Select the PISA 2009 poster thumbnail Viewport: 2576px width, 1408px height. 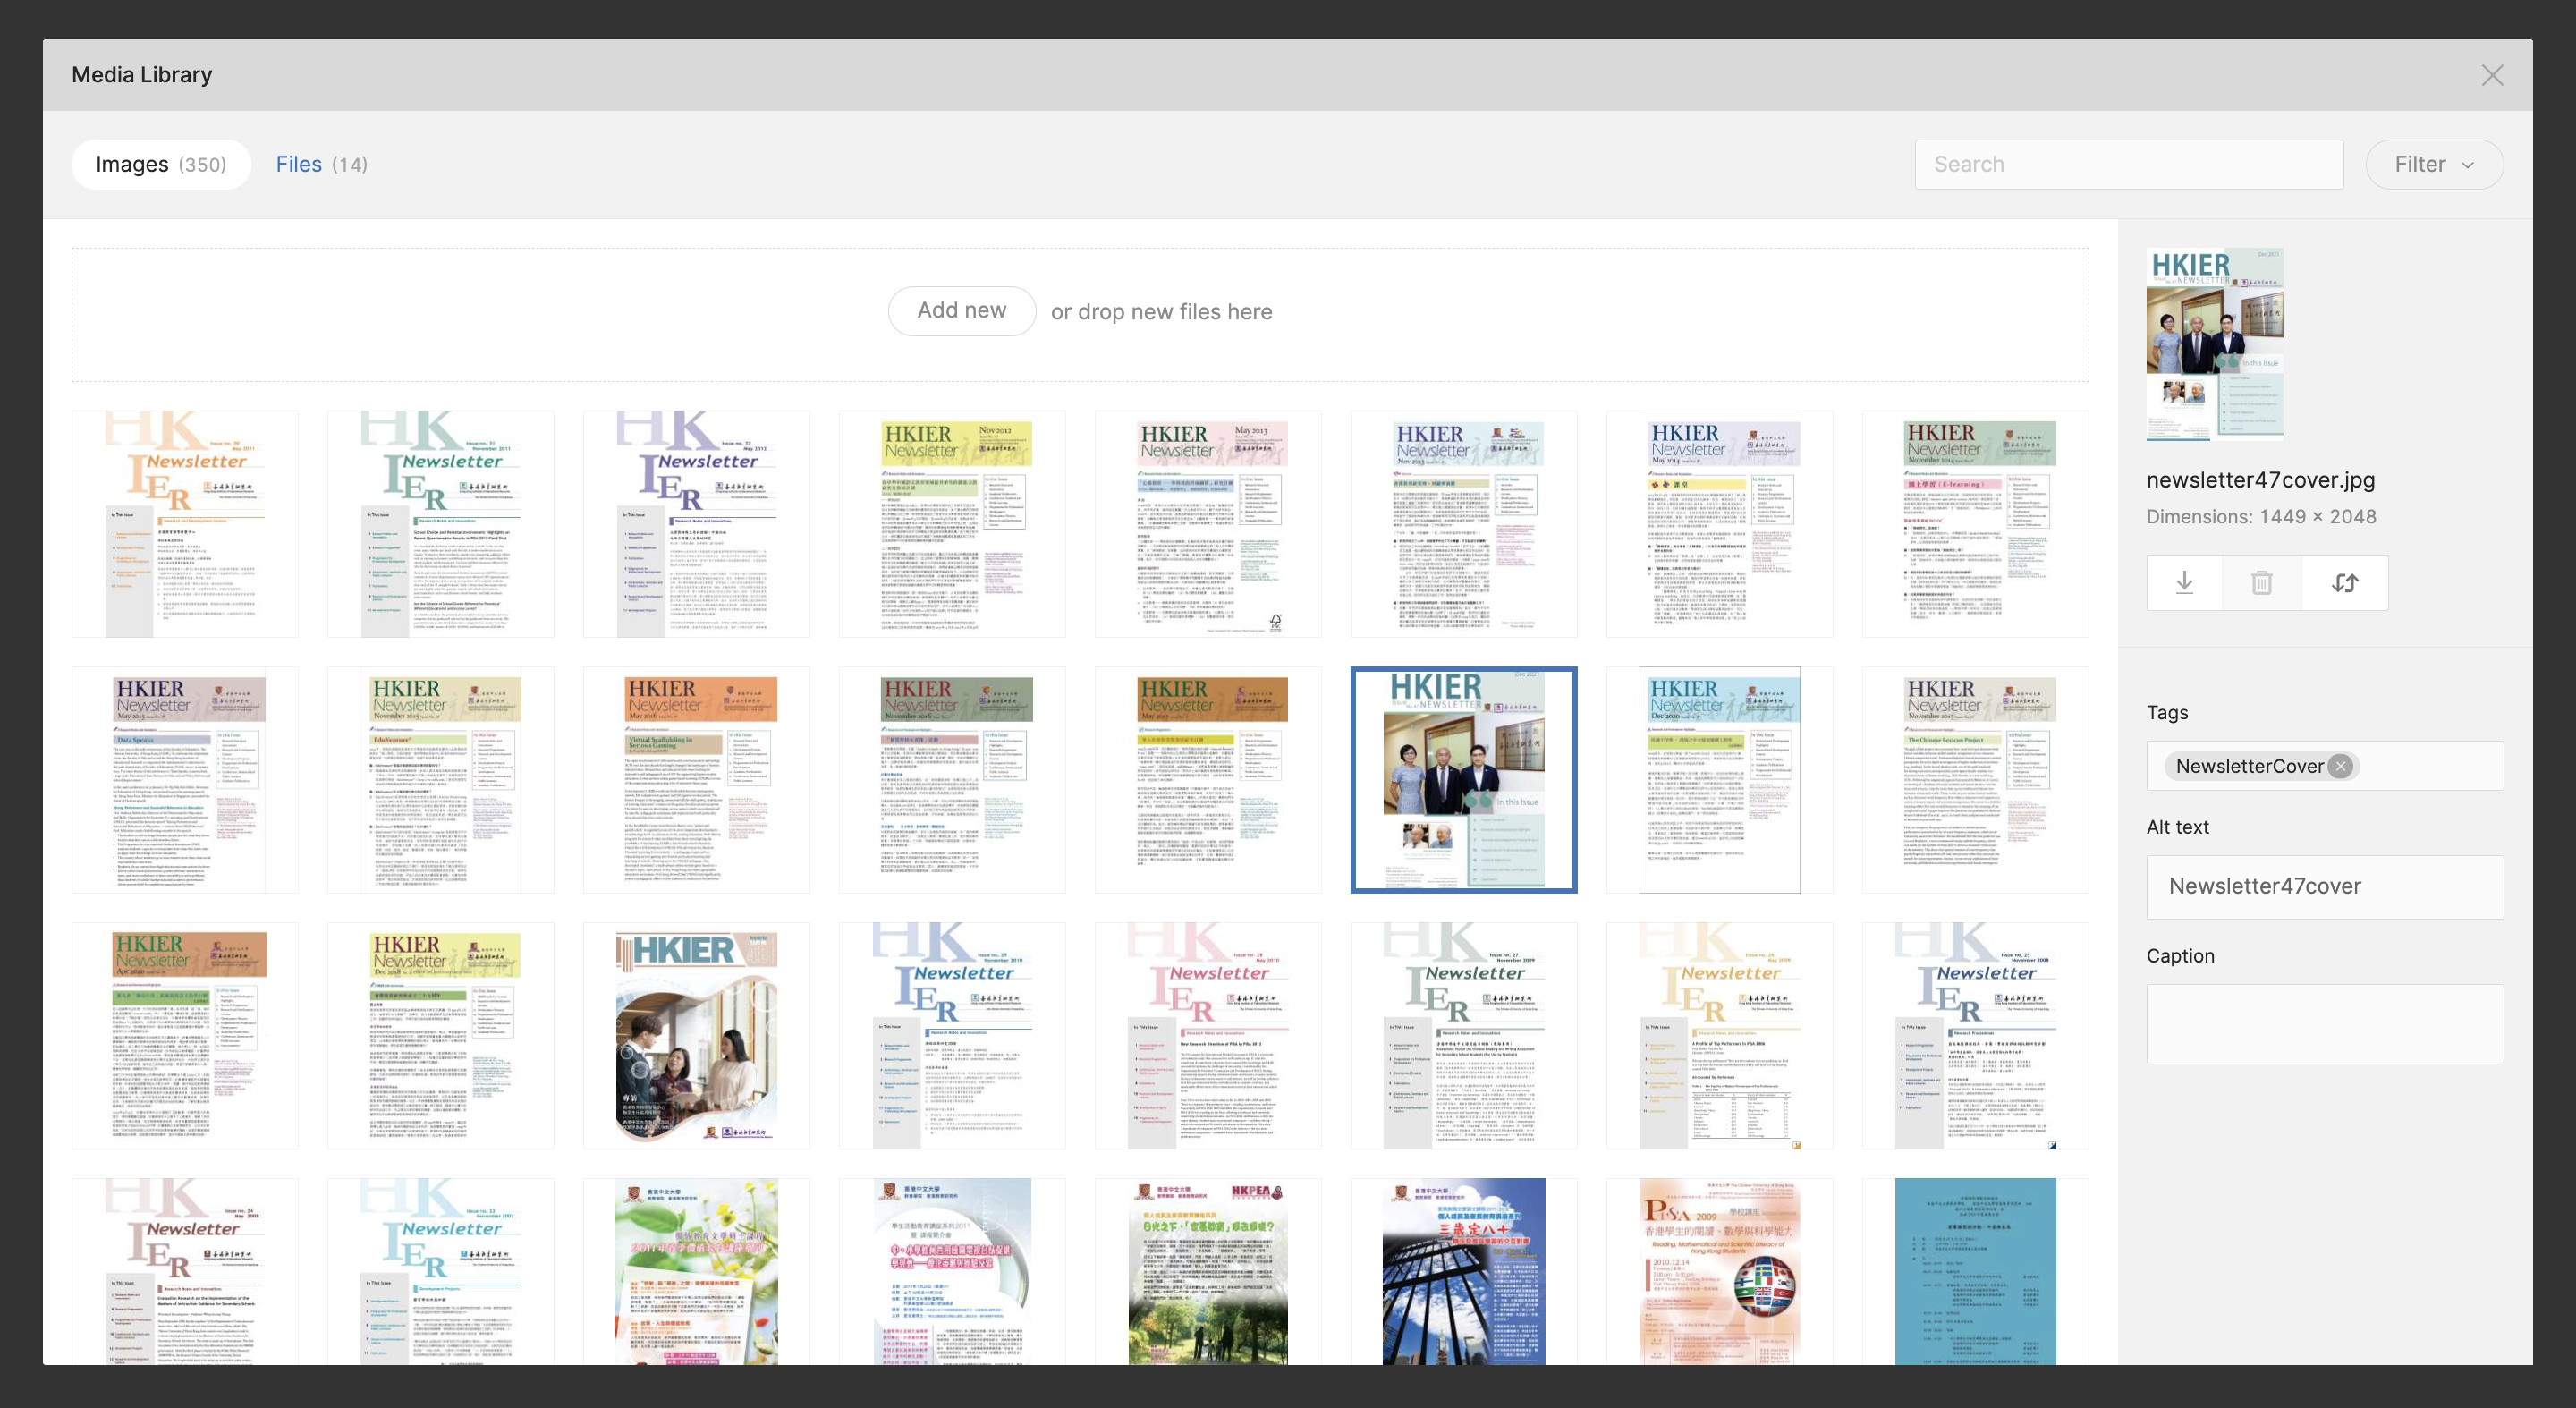pos(1719,1271)
